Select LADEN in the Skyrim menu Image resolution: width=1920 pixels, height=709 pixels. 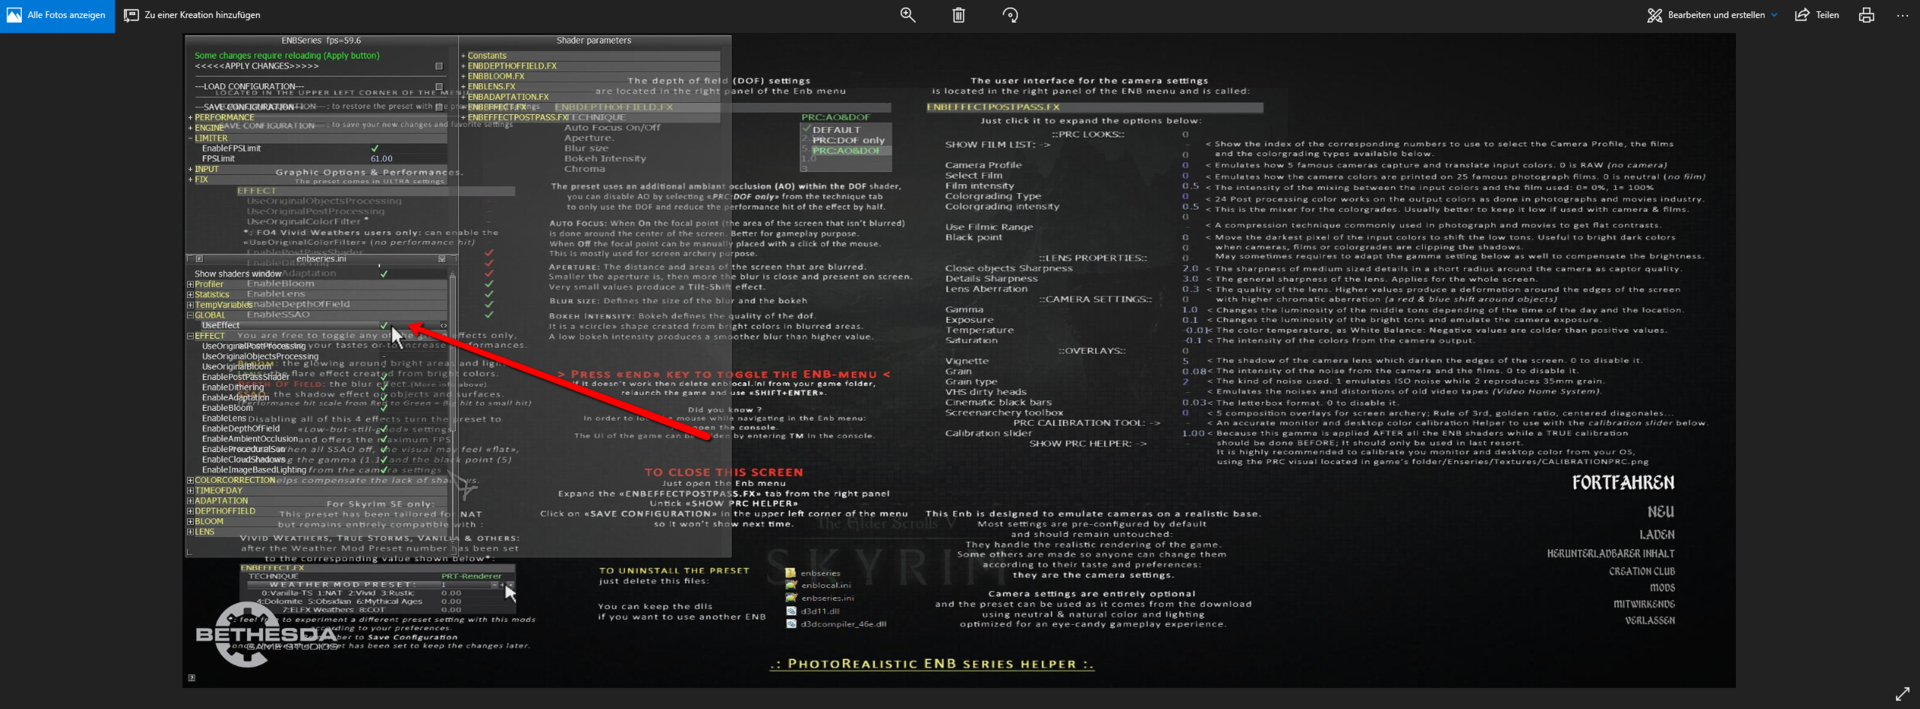1657,535
